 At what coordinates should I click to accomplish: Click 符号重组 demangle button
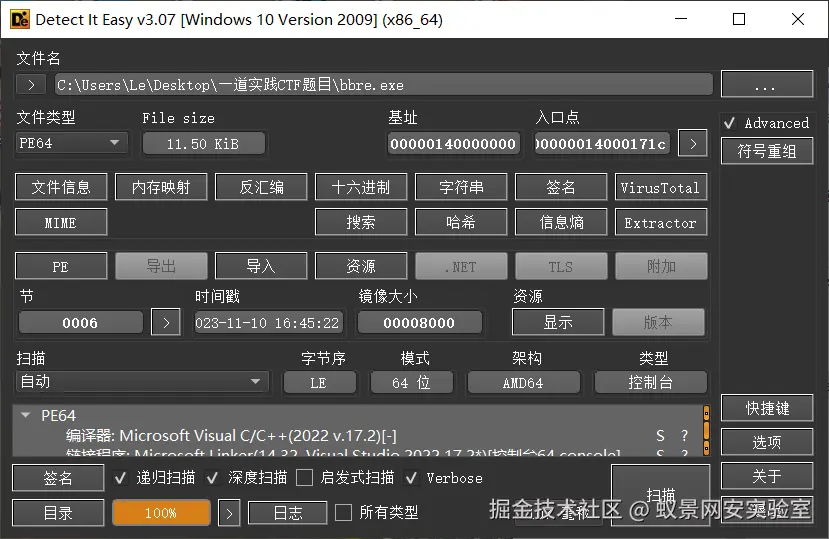pyautogui.click(x=767, y=152)
